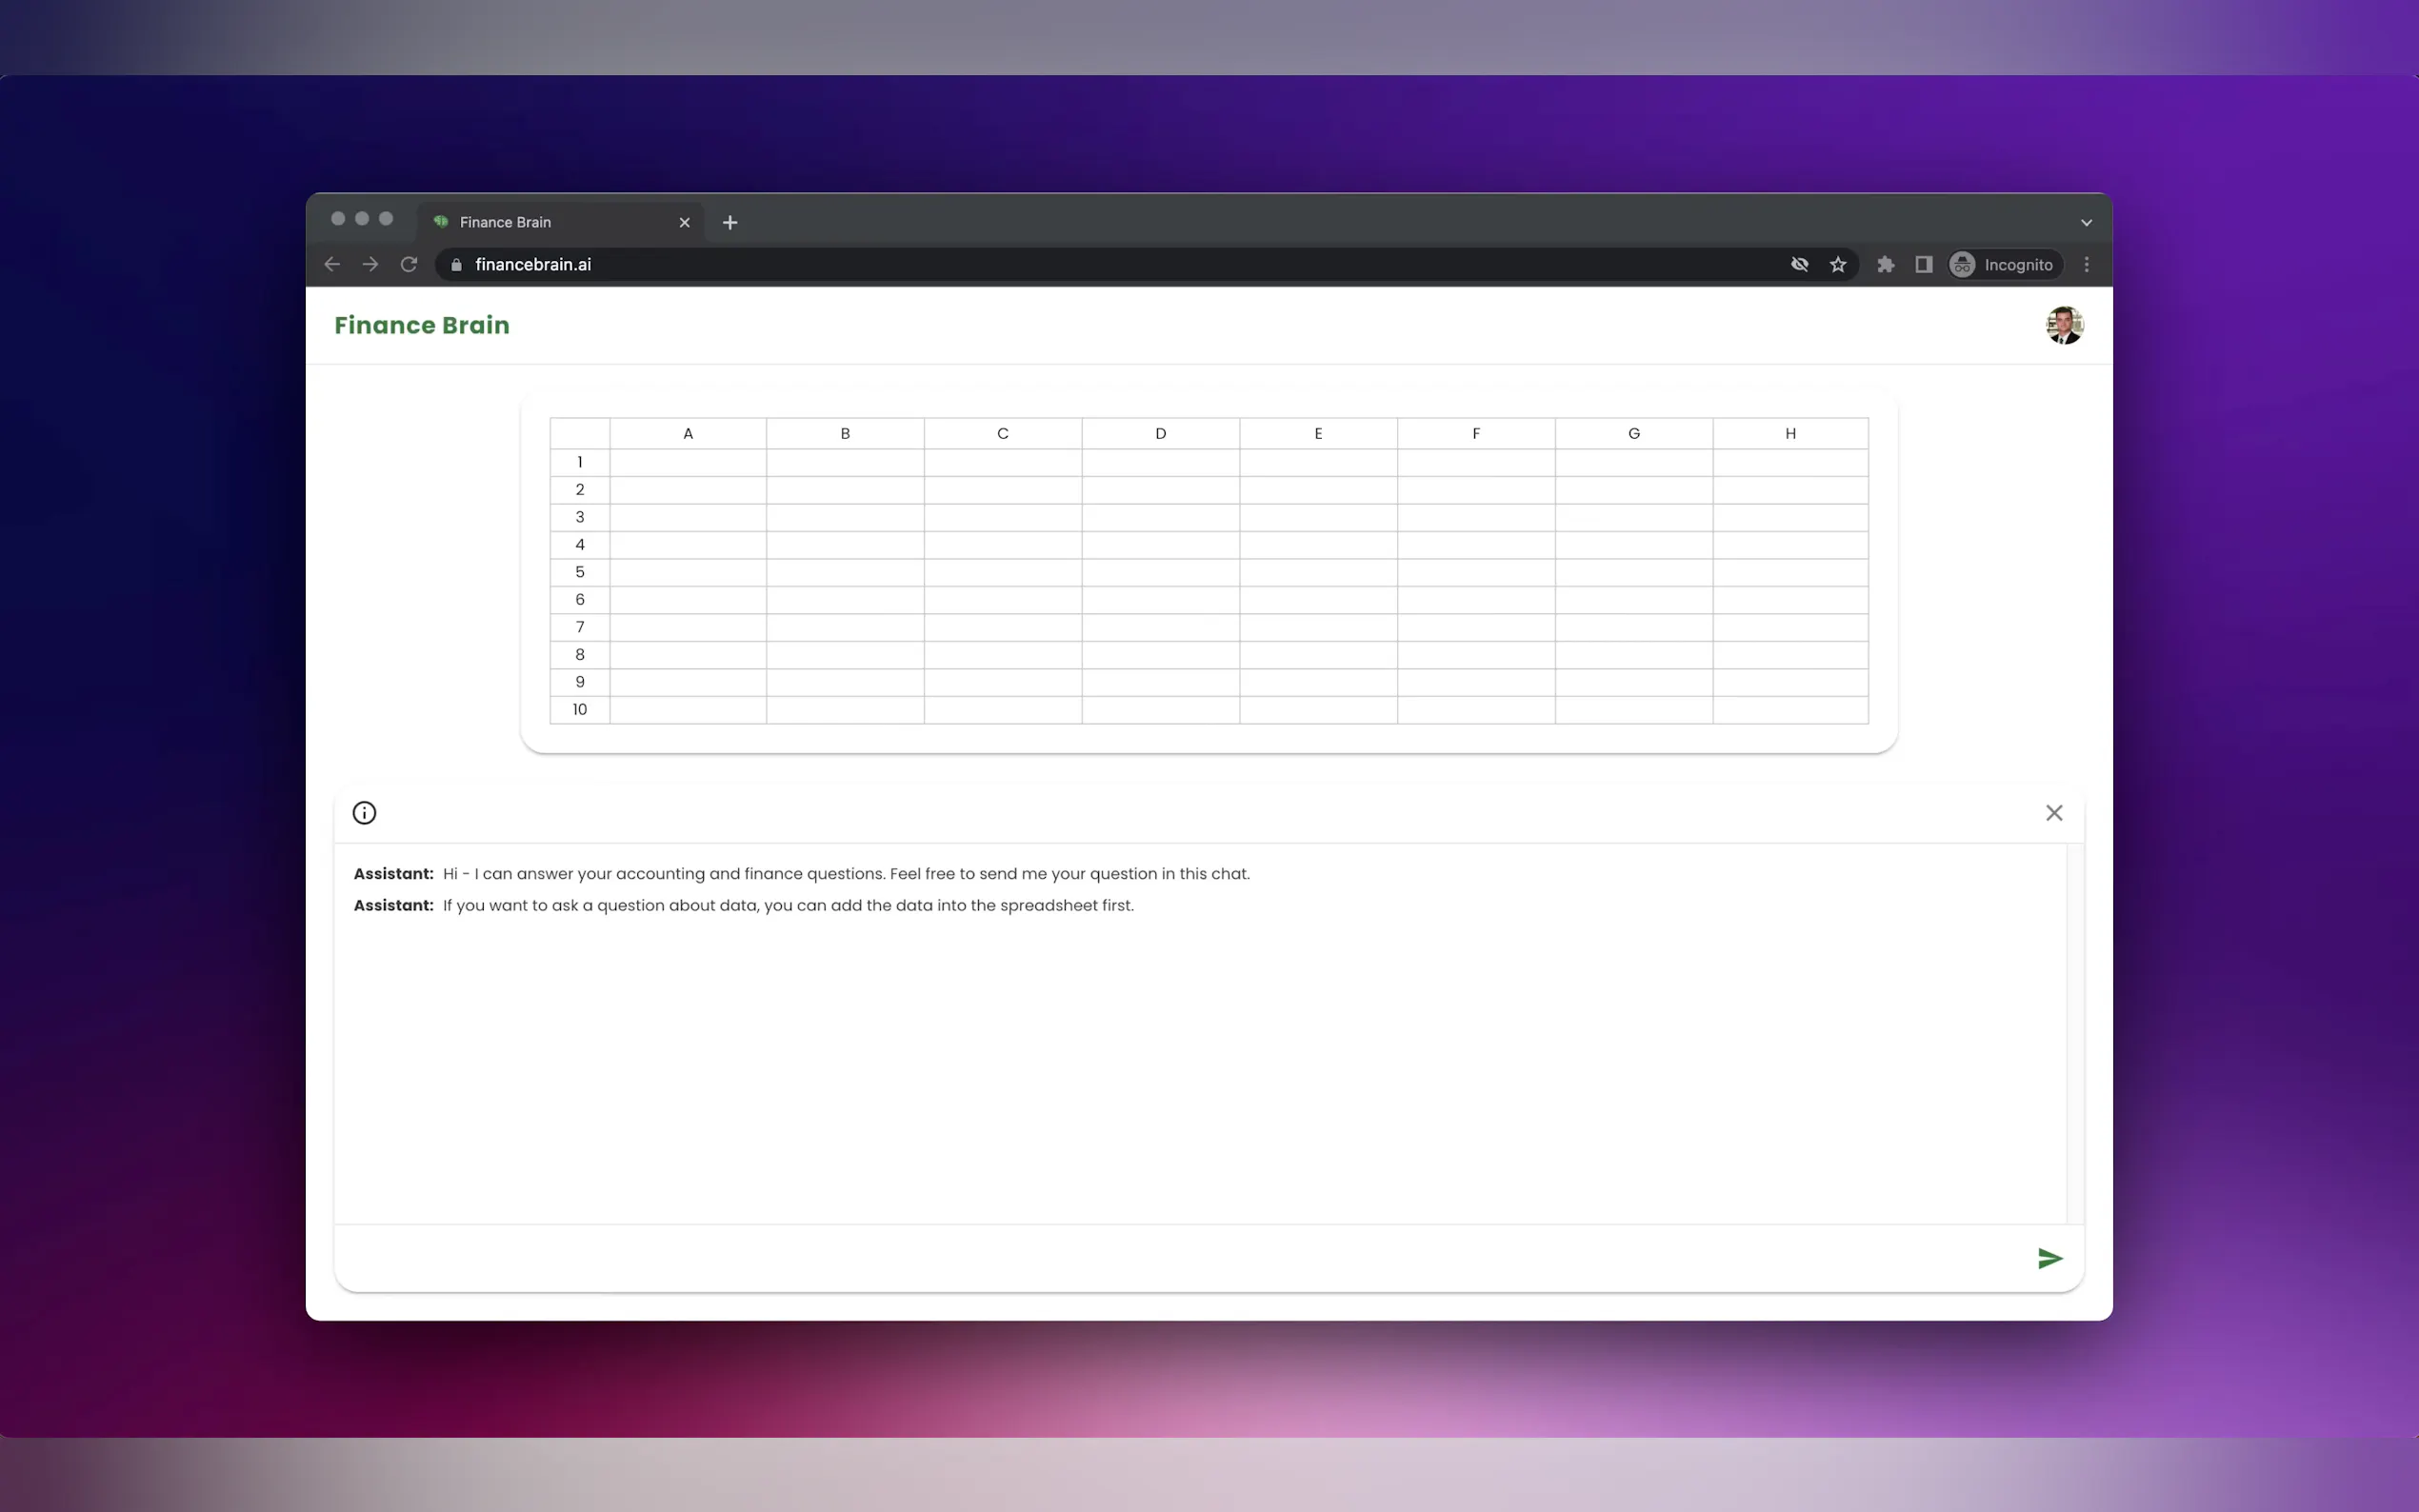2419x1512 pixels.
Task: Go back to previous page
Action: [x=332, y=264]
